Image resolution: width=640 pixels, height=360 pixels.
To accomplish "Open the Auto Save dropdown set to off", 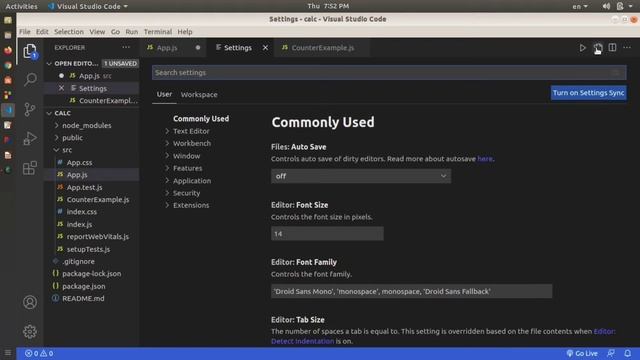I will click(x=361, y=176).
